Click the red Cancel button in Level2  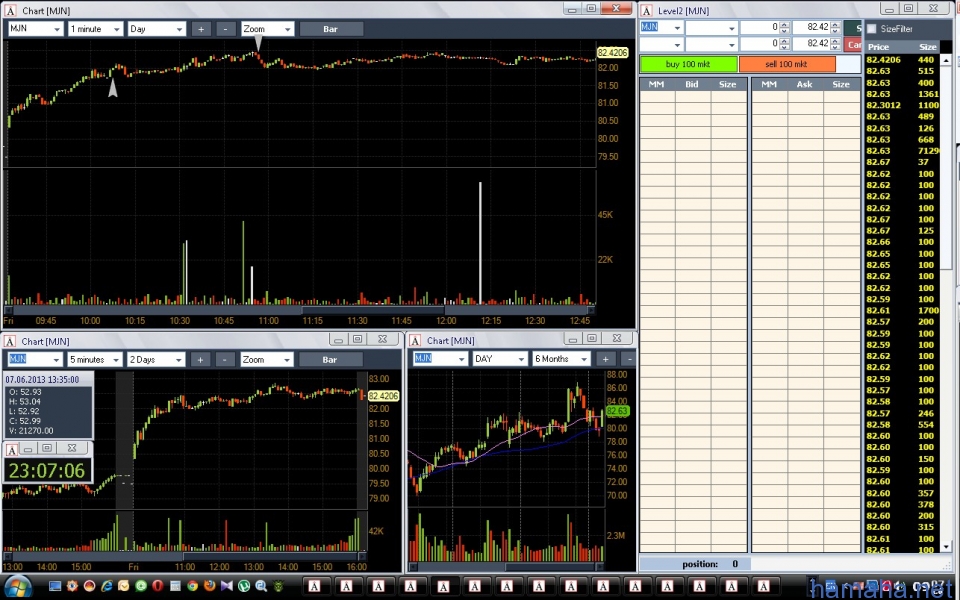tap(853, 44)
